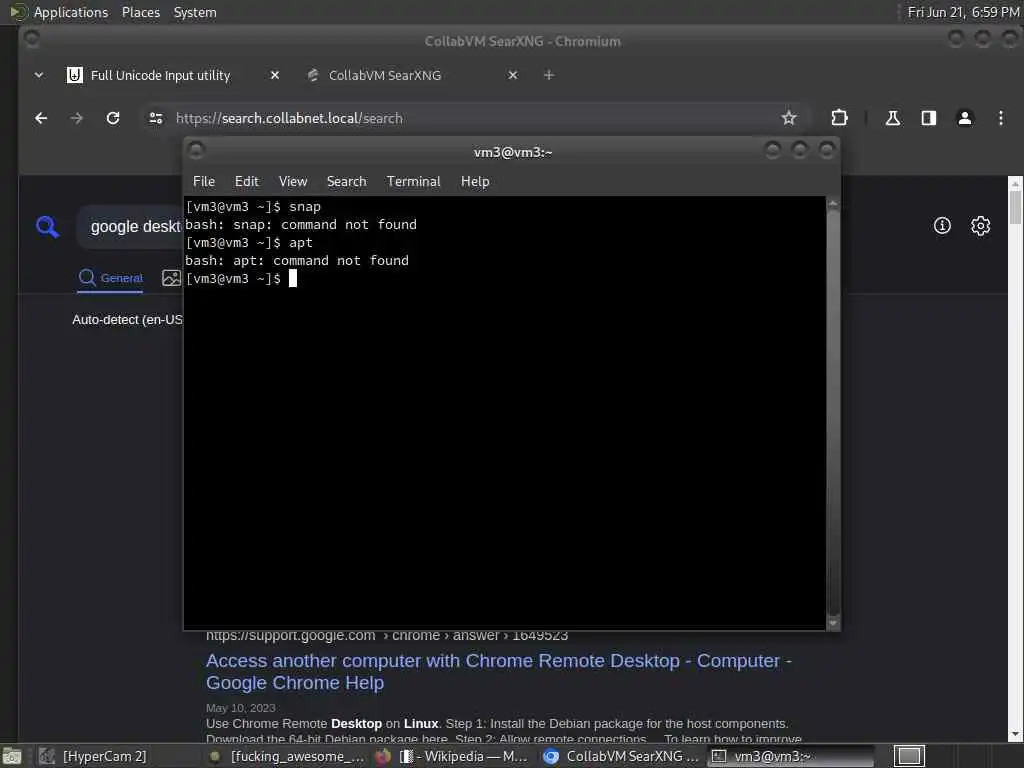Switch to Full Unicode Input utility tab

pos(160,75)
